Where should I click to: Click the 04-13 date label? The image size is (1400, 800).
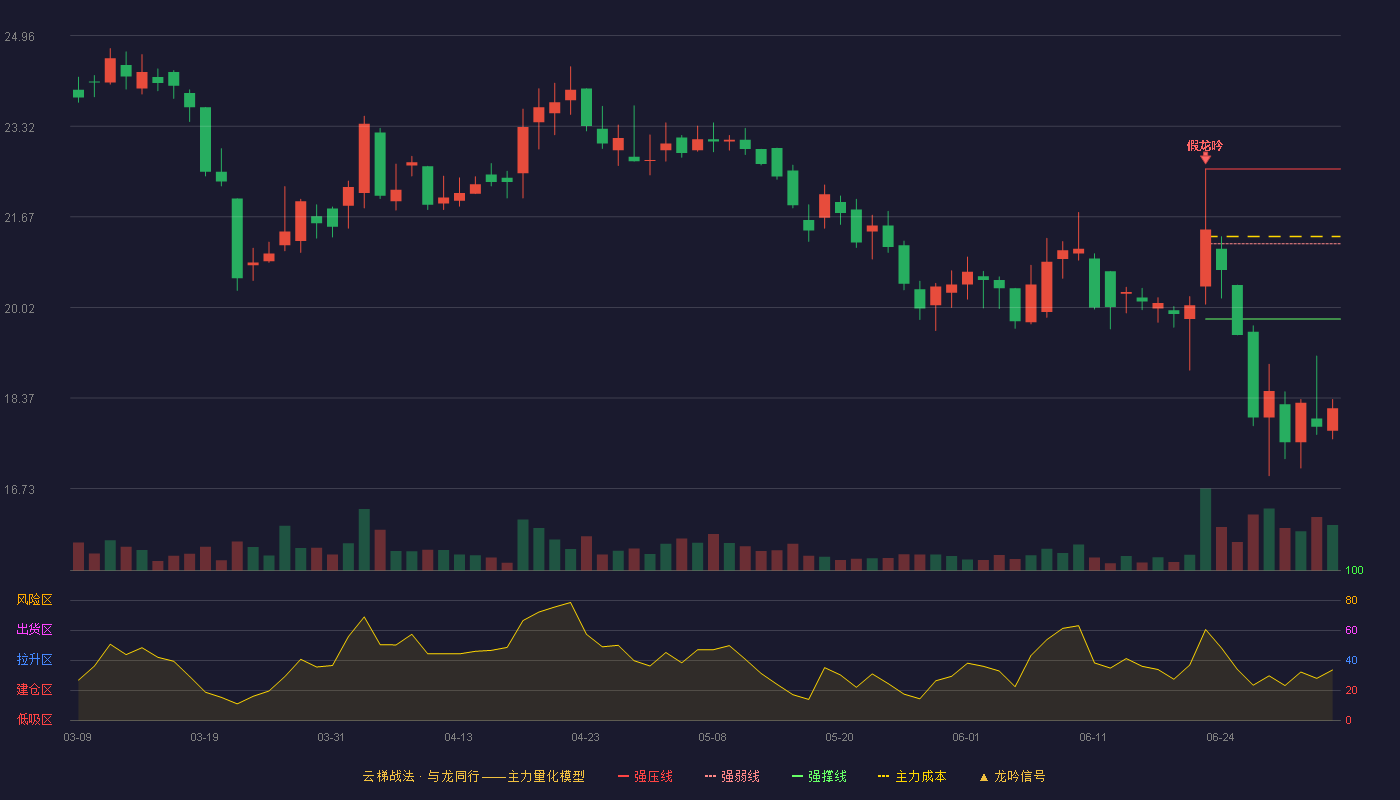pos(458,737)
